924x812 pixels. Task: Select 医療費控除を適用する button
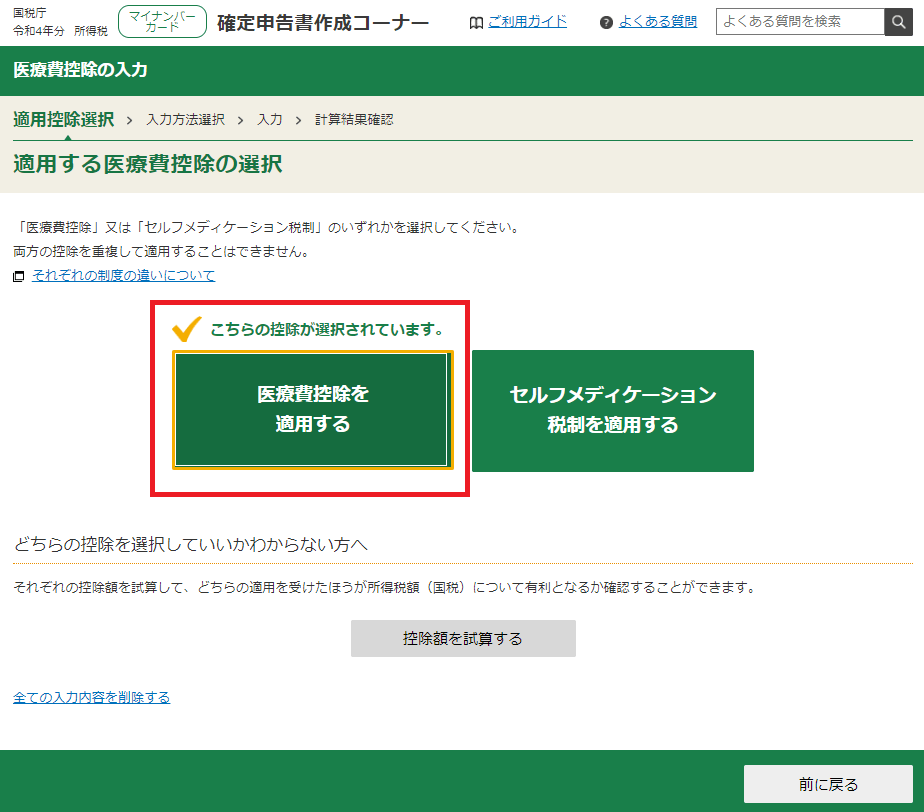pyautogui.click(x=312, y=410)
